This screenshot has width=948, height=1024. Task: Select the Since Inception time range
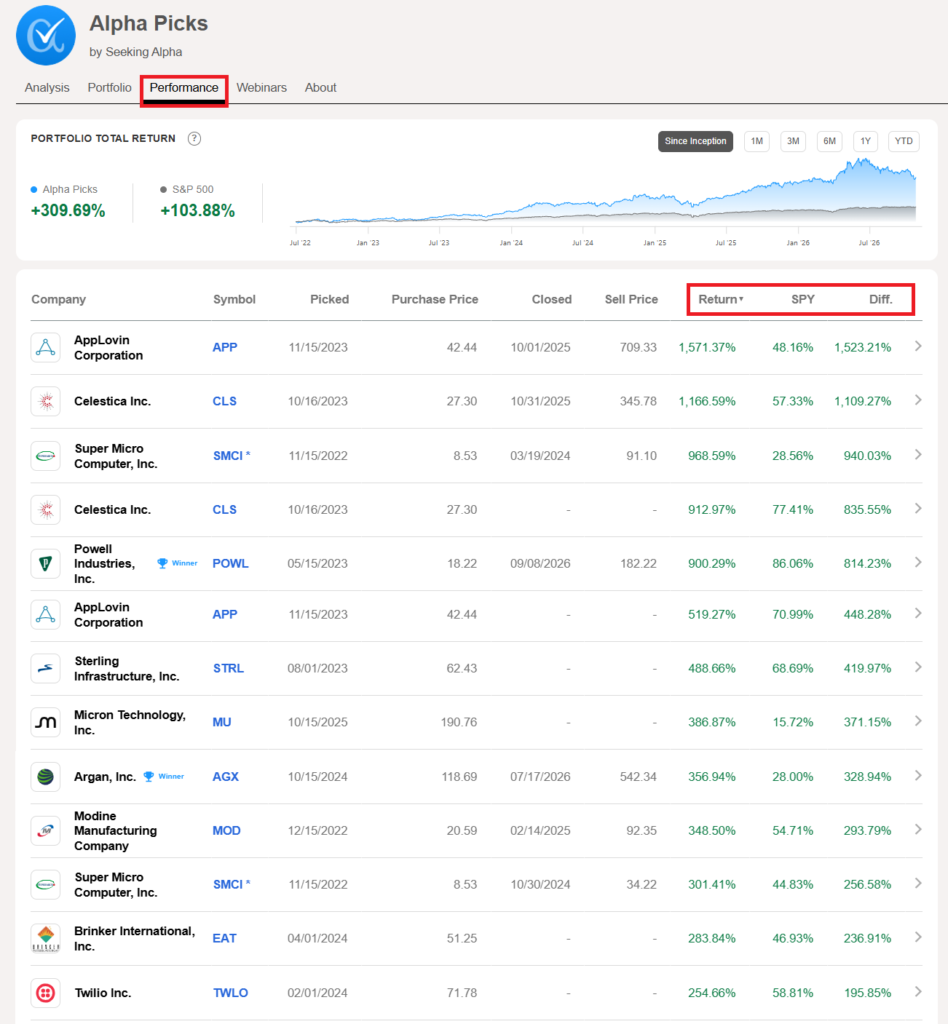tap(695, 141)
